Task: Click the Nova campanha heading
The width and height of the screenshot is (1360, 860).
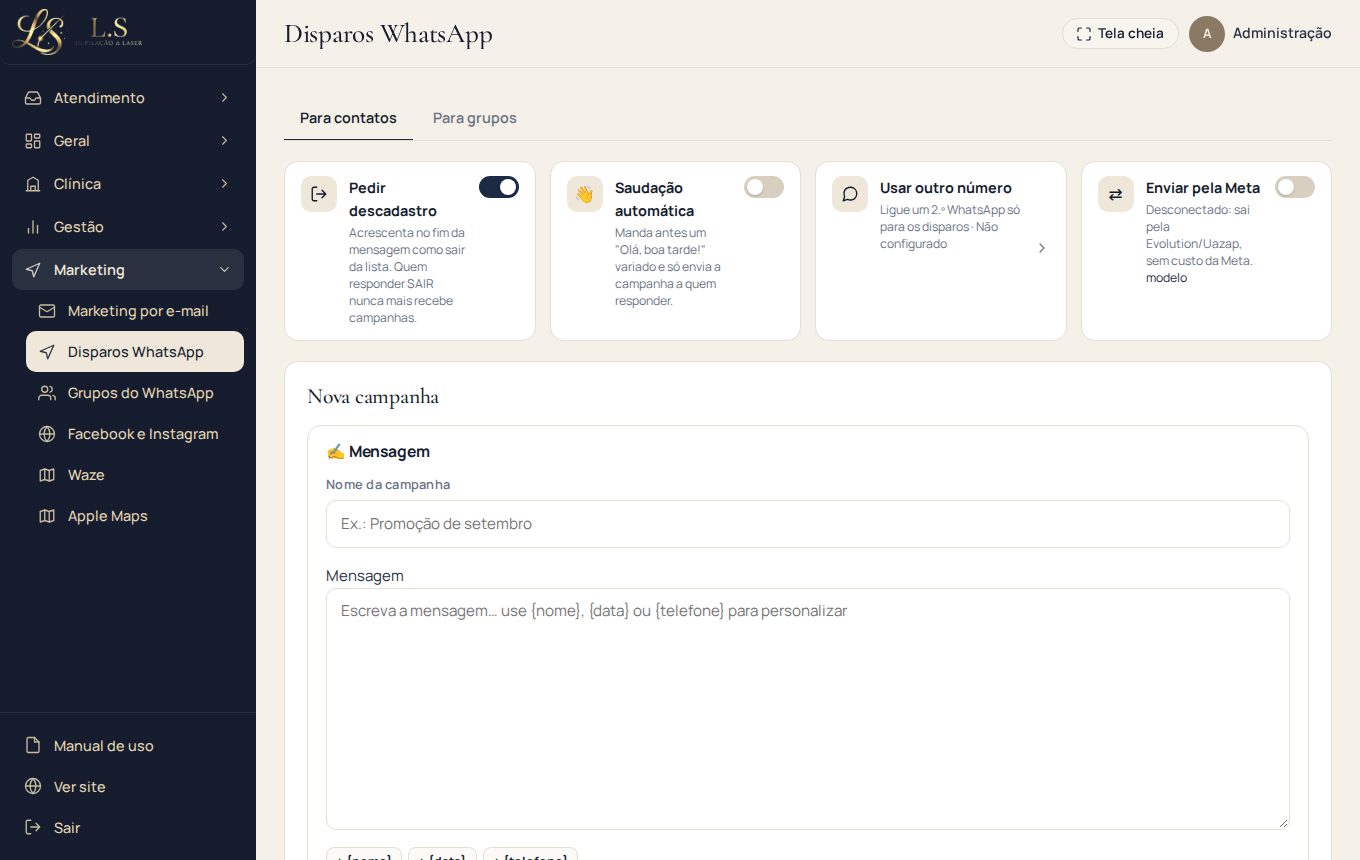Action: (x=373, y=397)
